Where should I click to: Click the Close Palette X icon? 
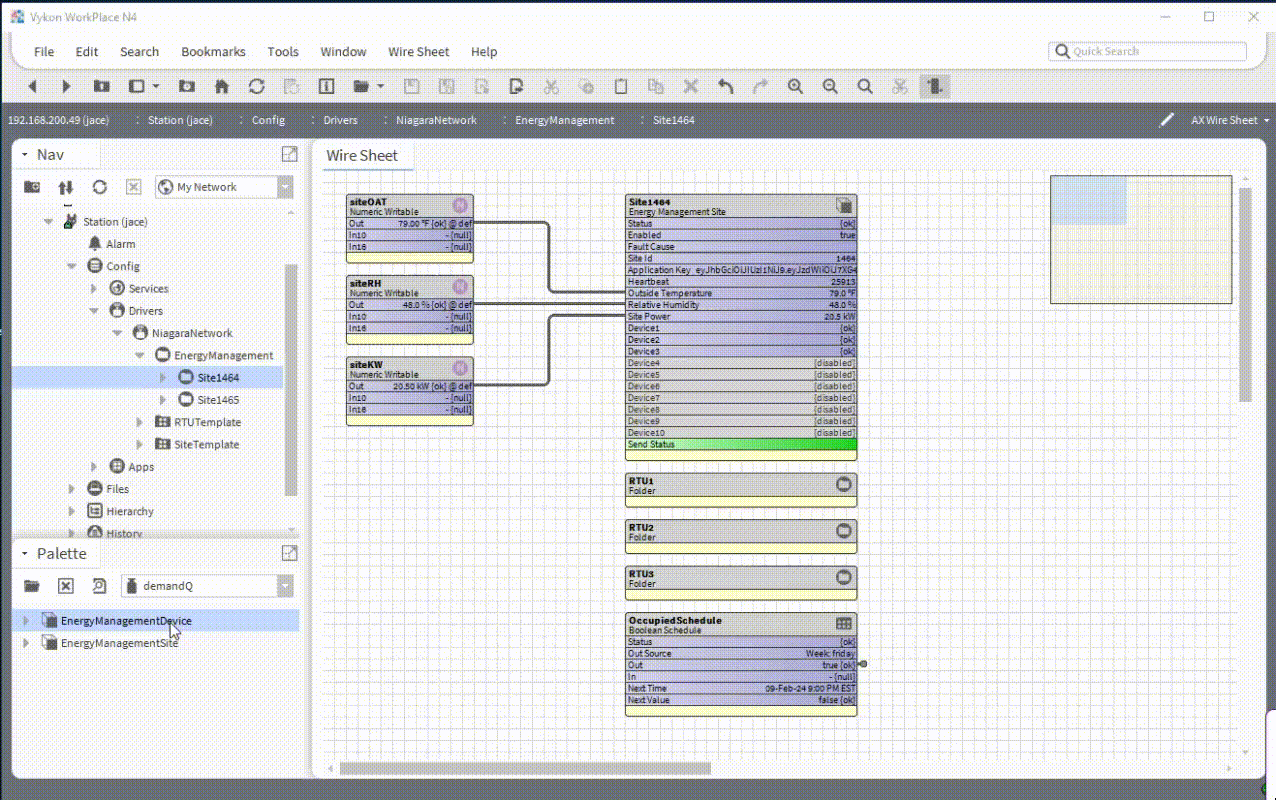click(66, 586)
